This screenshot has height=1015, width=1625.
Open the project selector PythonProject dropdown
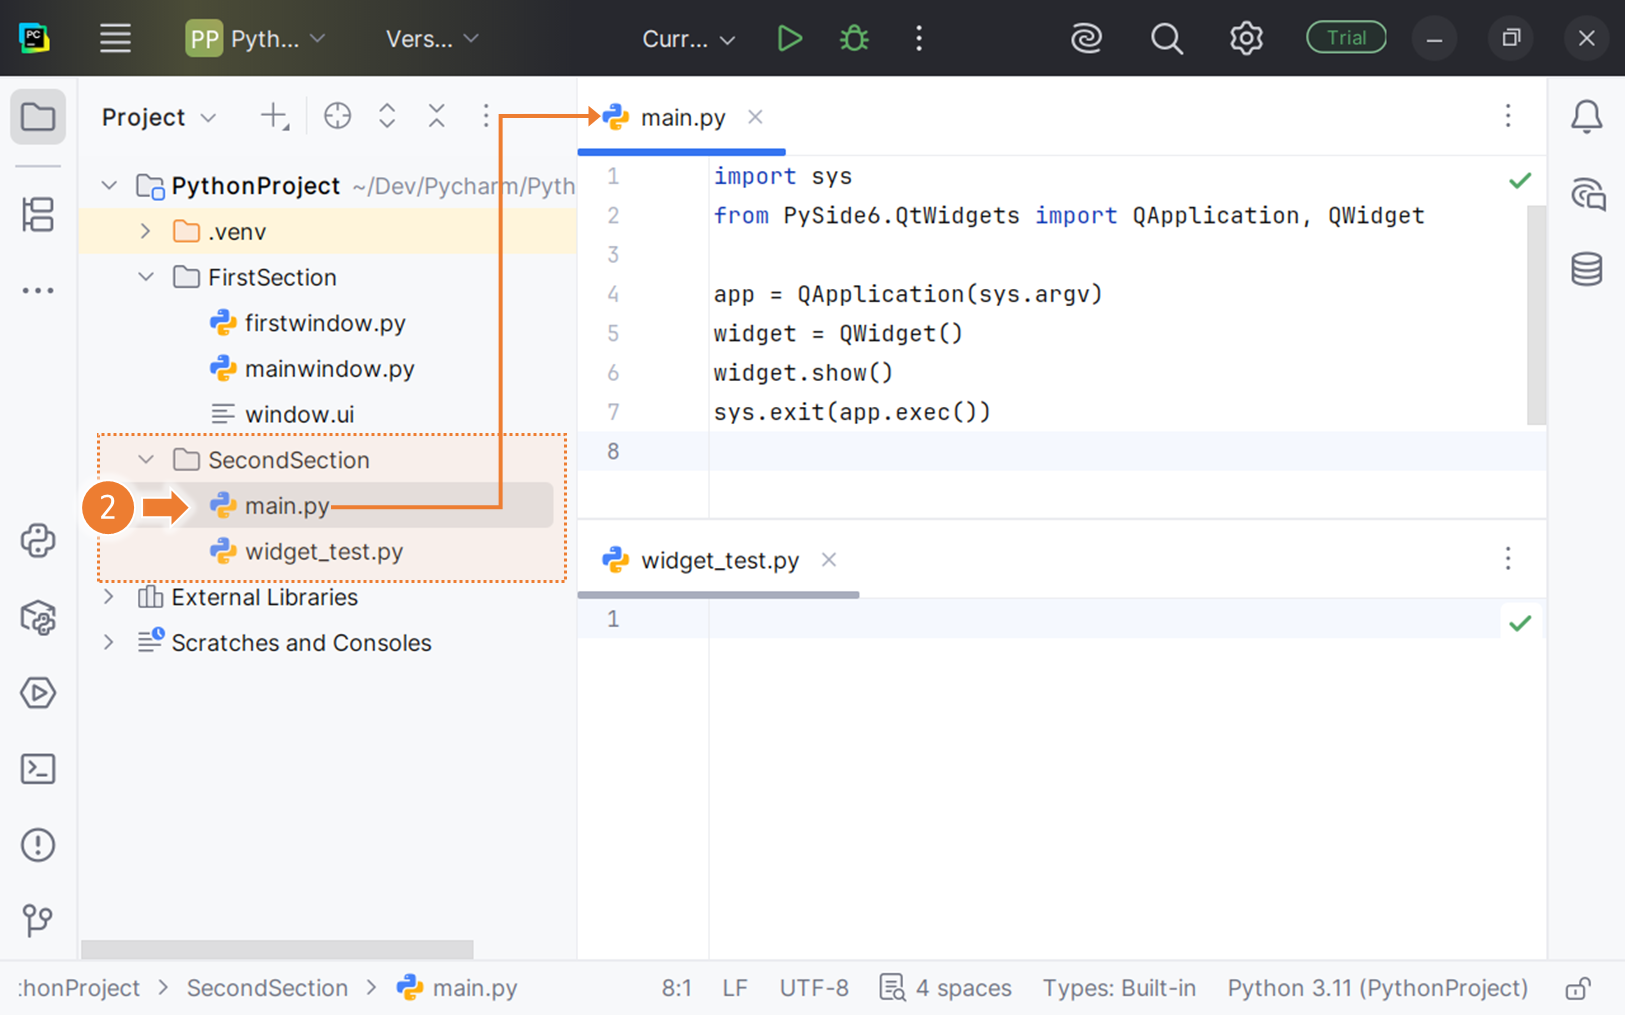point(256,39)
